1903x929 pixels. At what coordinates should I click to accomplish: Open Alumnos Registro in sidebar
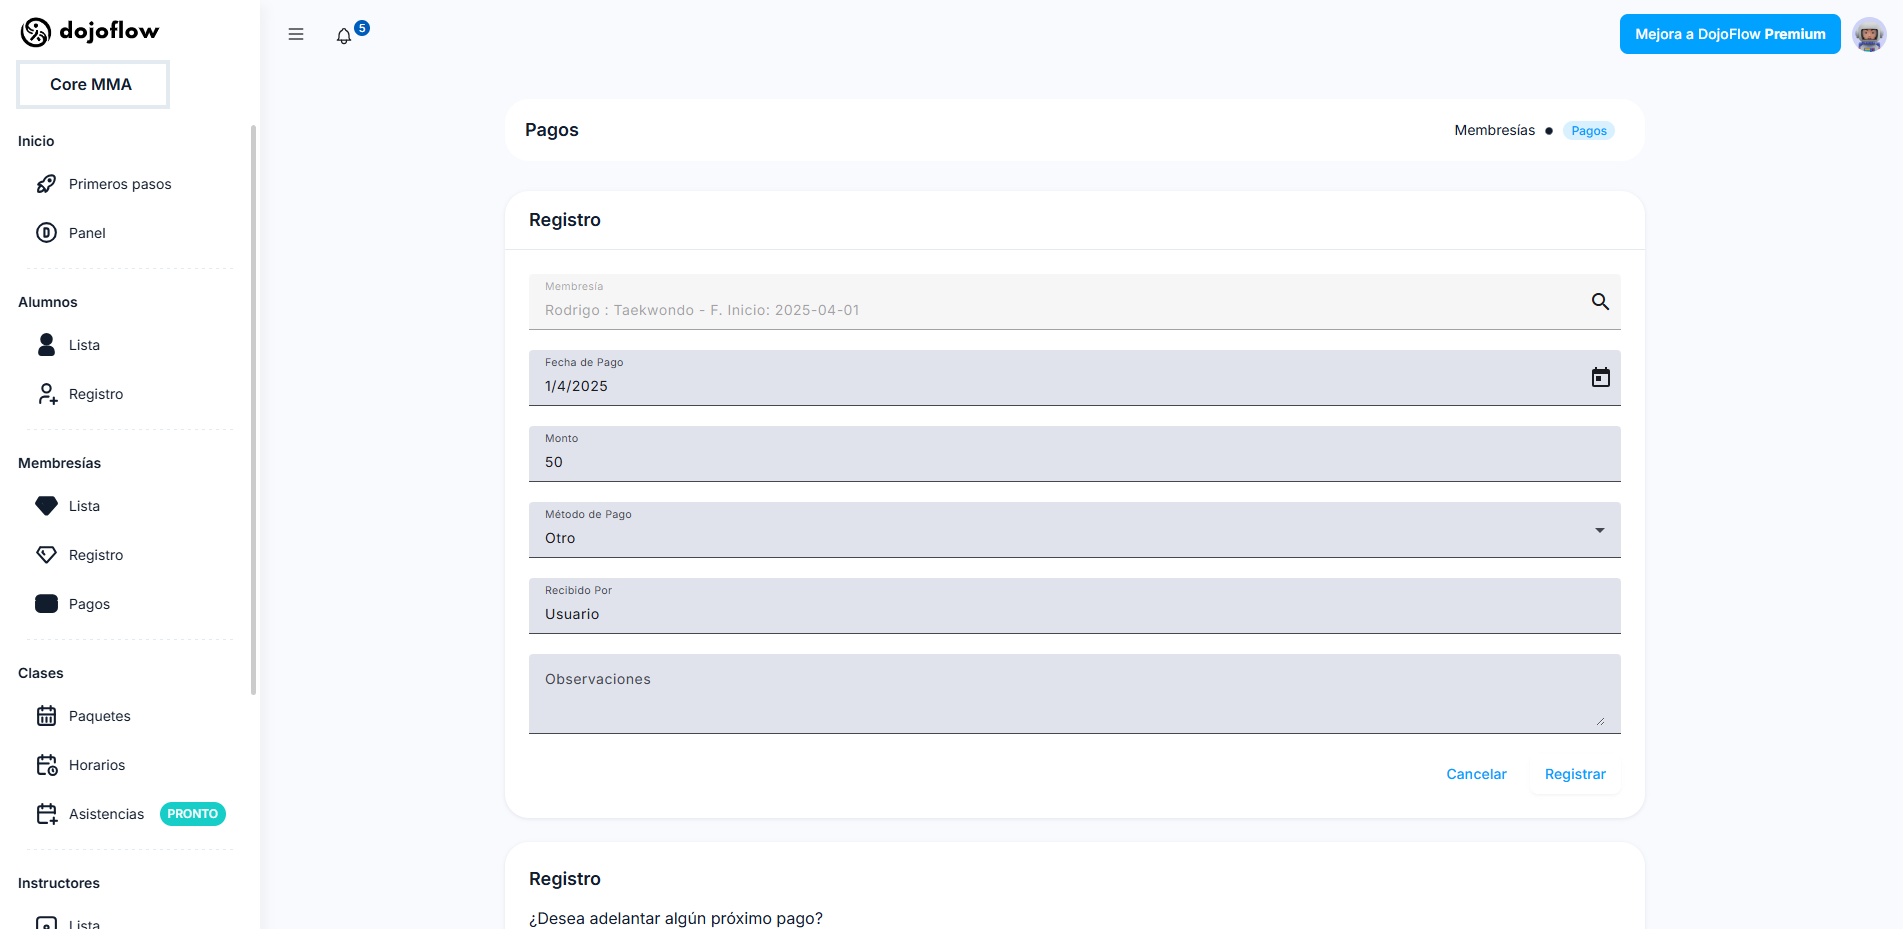[95, 394]
